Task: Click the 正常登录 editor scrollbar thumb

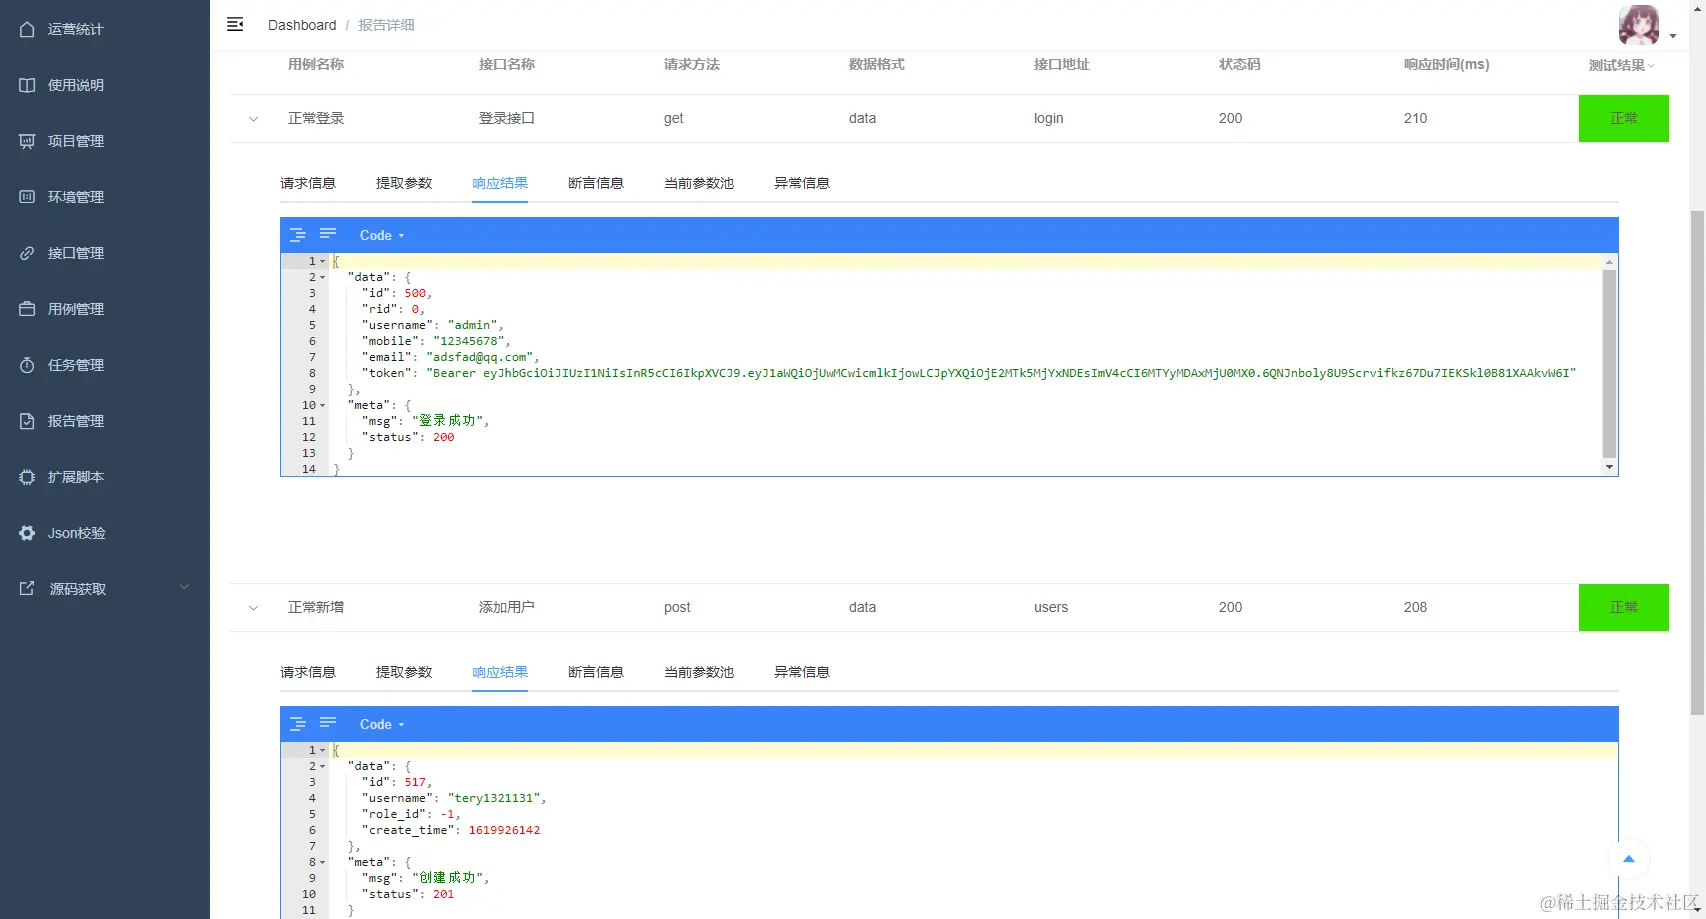Action: tap(1609, 363)
